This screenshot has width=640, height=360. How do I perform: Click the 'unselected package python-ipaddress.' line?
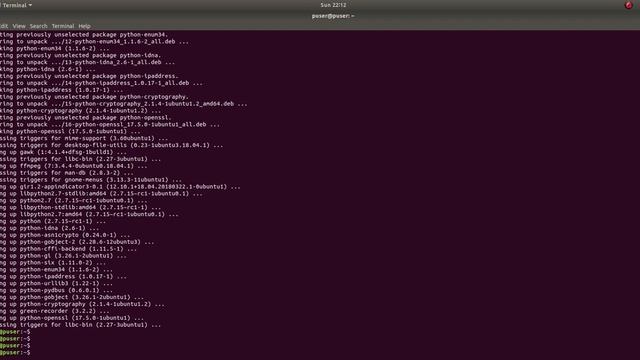tap(89, 76)
